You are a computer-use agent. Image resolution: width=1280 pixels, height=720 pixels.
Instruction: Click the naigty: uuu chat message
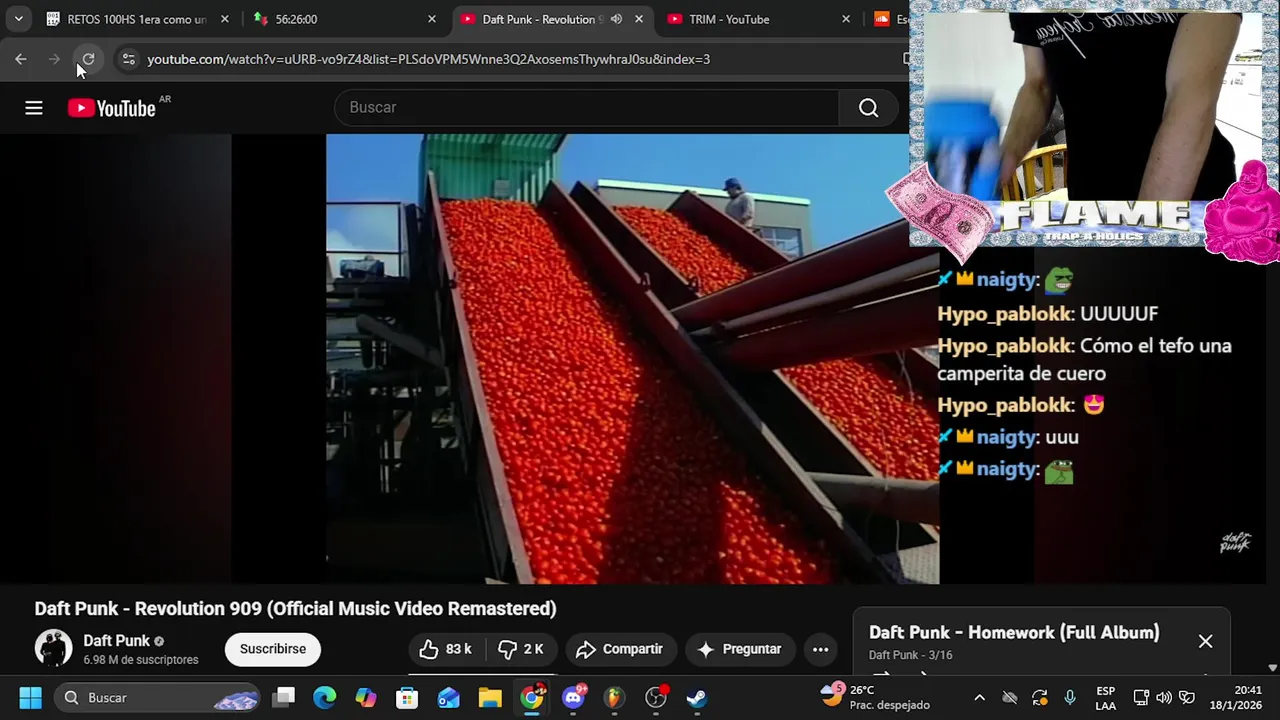tap(1008, 437)
